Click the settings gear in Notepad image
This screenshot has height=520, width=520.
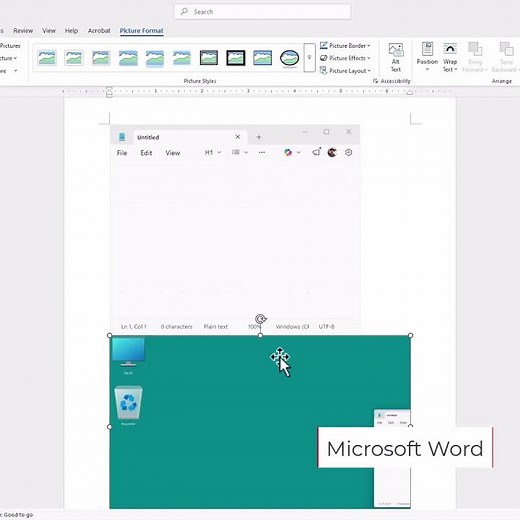pyautogui.click(x=348, y=152)
